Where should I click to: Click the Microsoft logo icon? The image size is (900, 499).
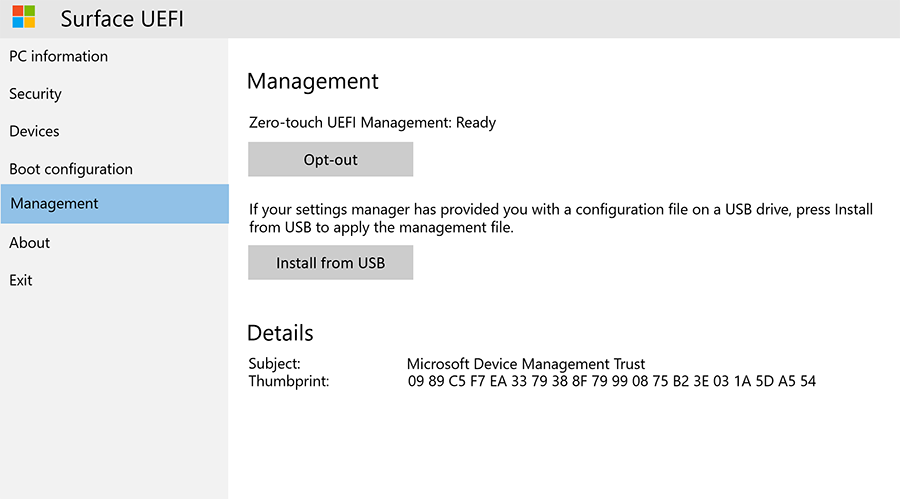pos(23,17)
